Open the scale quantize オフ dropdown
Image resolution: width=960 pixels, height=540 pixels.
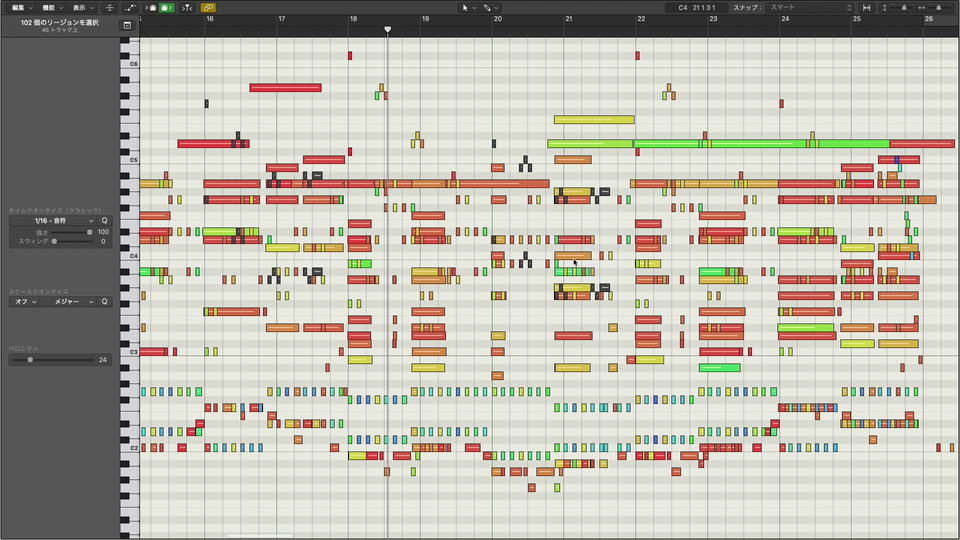click(24, 302)
